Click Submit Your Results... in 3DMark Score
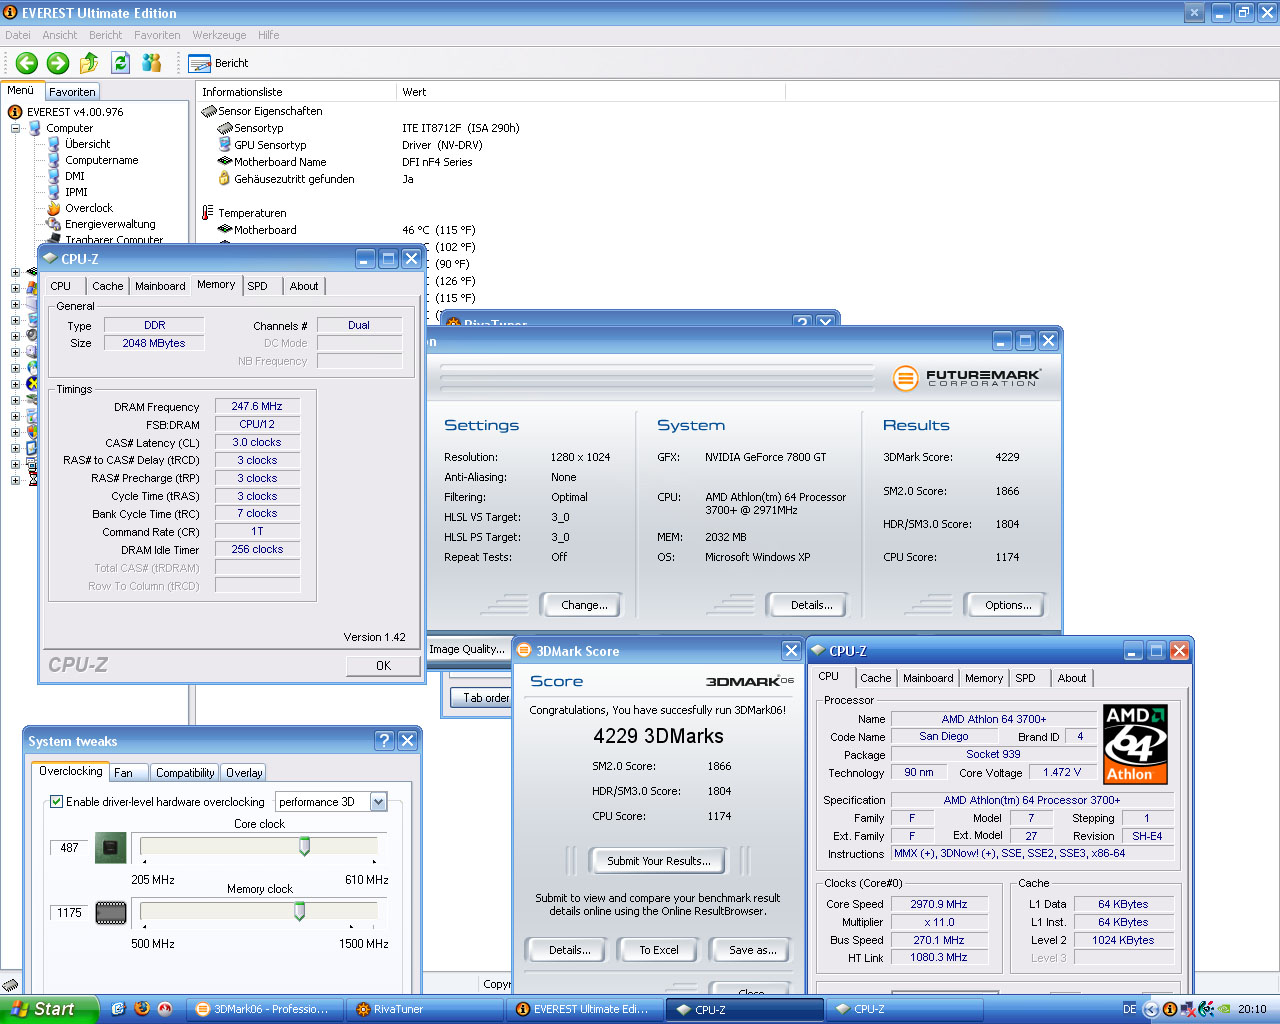This screenshot has width=1280, height=1024. pyautogui.click(x=659, y=860)
